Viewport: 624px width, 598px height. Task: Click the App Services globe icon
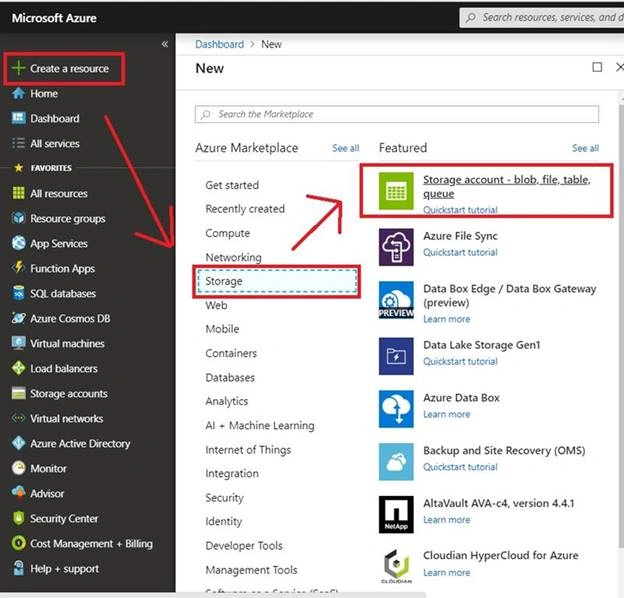tap(18, 243)
